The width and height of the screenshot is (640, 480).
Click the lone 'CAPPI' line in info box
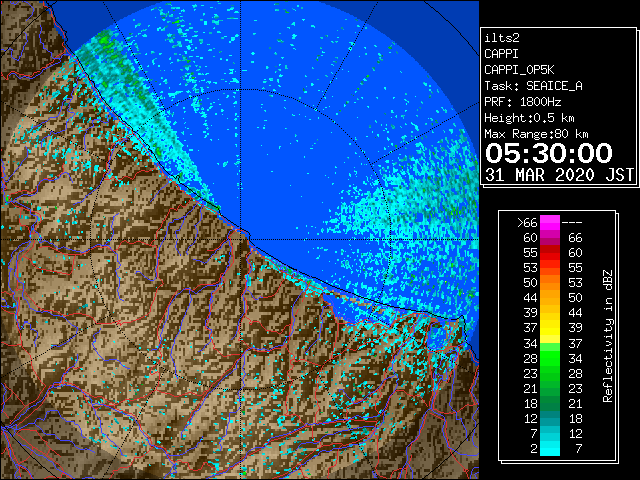point(501,54)
